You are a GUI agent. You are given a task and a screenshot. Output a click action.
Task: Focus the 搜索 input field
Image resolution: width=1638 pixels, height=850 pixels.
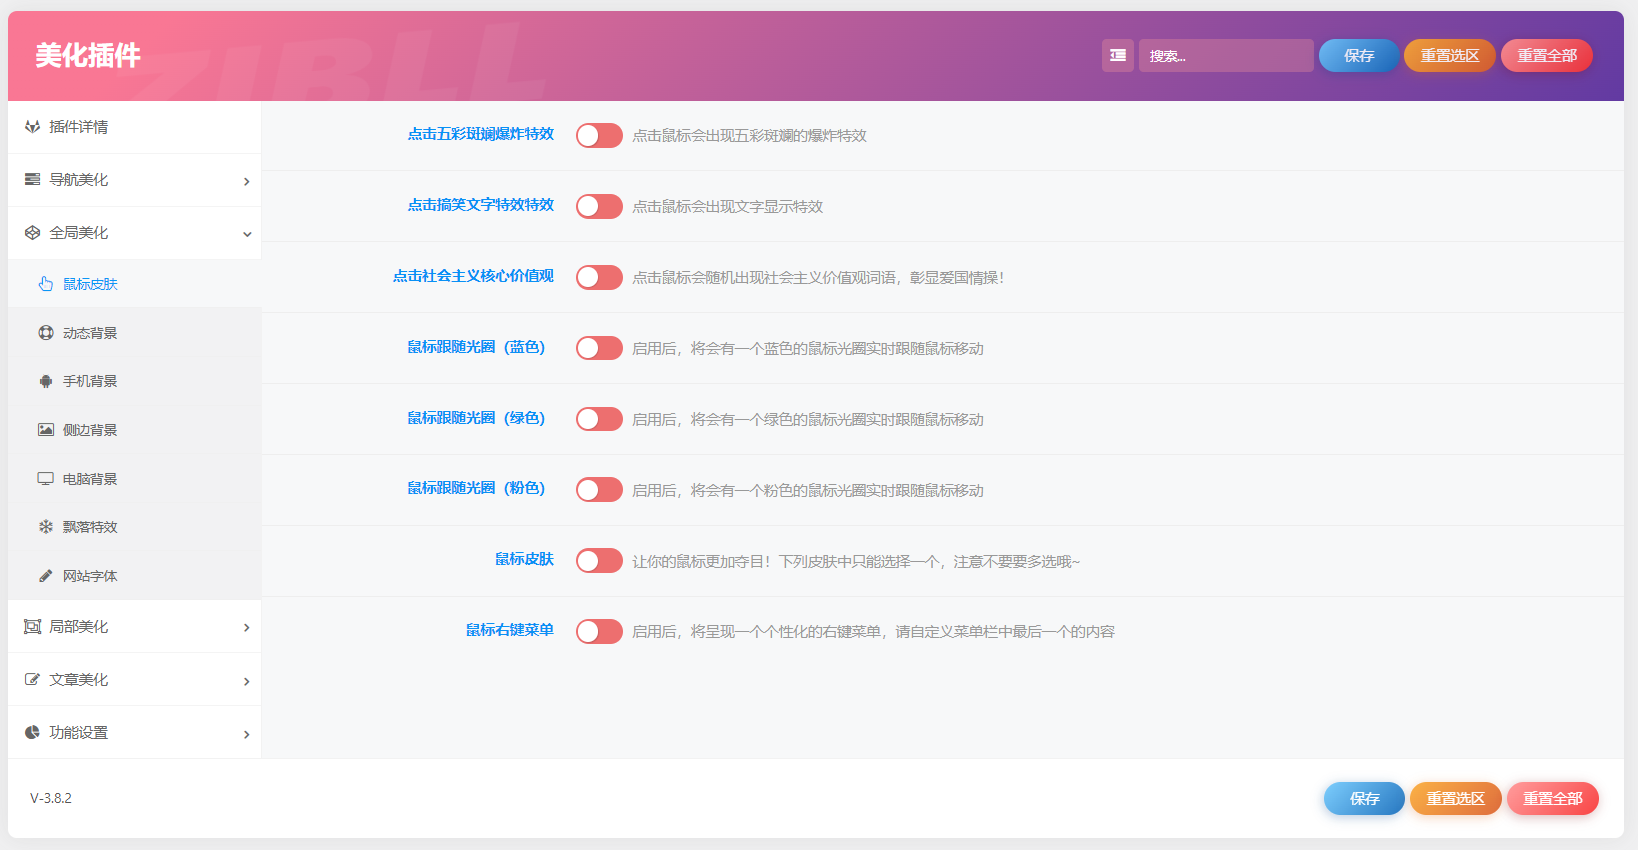pyautogui.click(x=1225, y=56)
